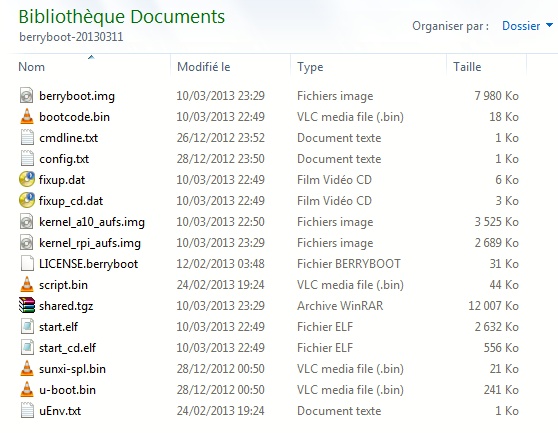
Task: Click the kernel_rpi_aufs.img disk image icon
Action: coord(27,243)
